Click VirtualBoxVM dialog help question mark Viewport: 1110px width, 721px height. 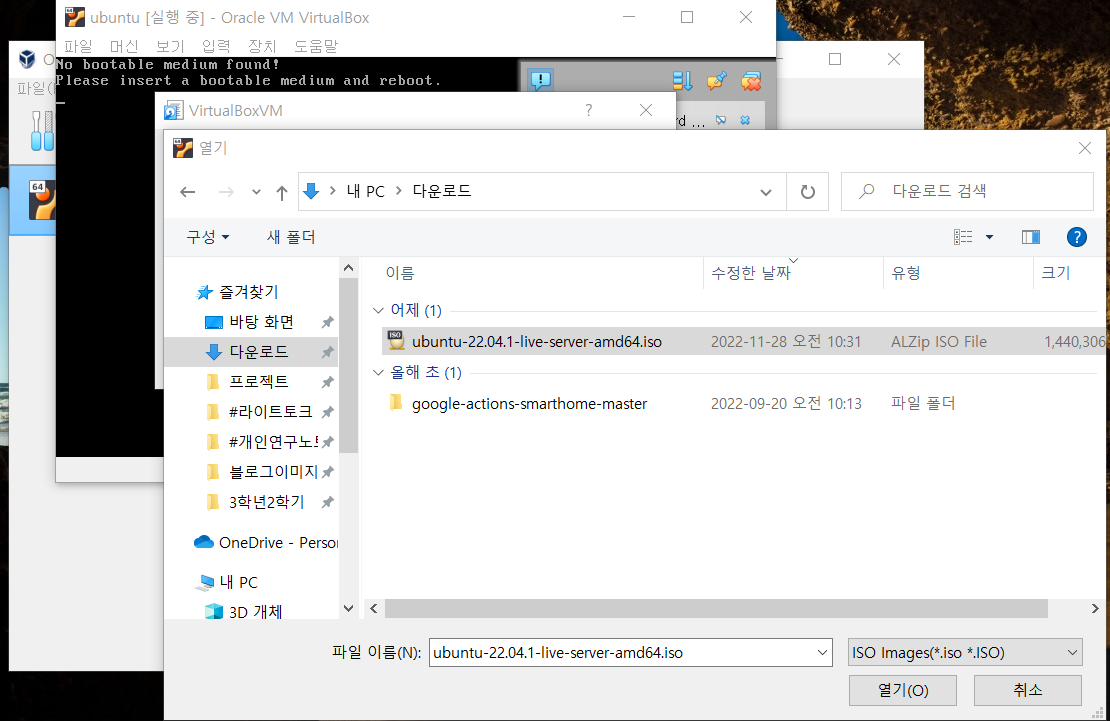588,110
